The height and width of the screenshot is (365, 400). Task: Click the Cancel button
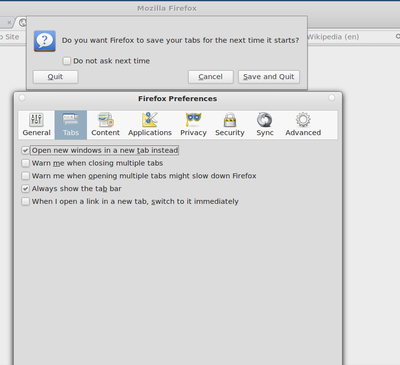(211, 77)
